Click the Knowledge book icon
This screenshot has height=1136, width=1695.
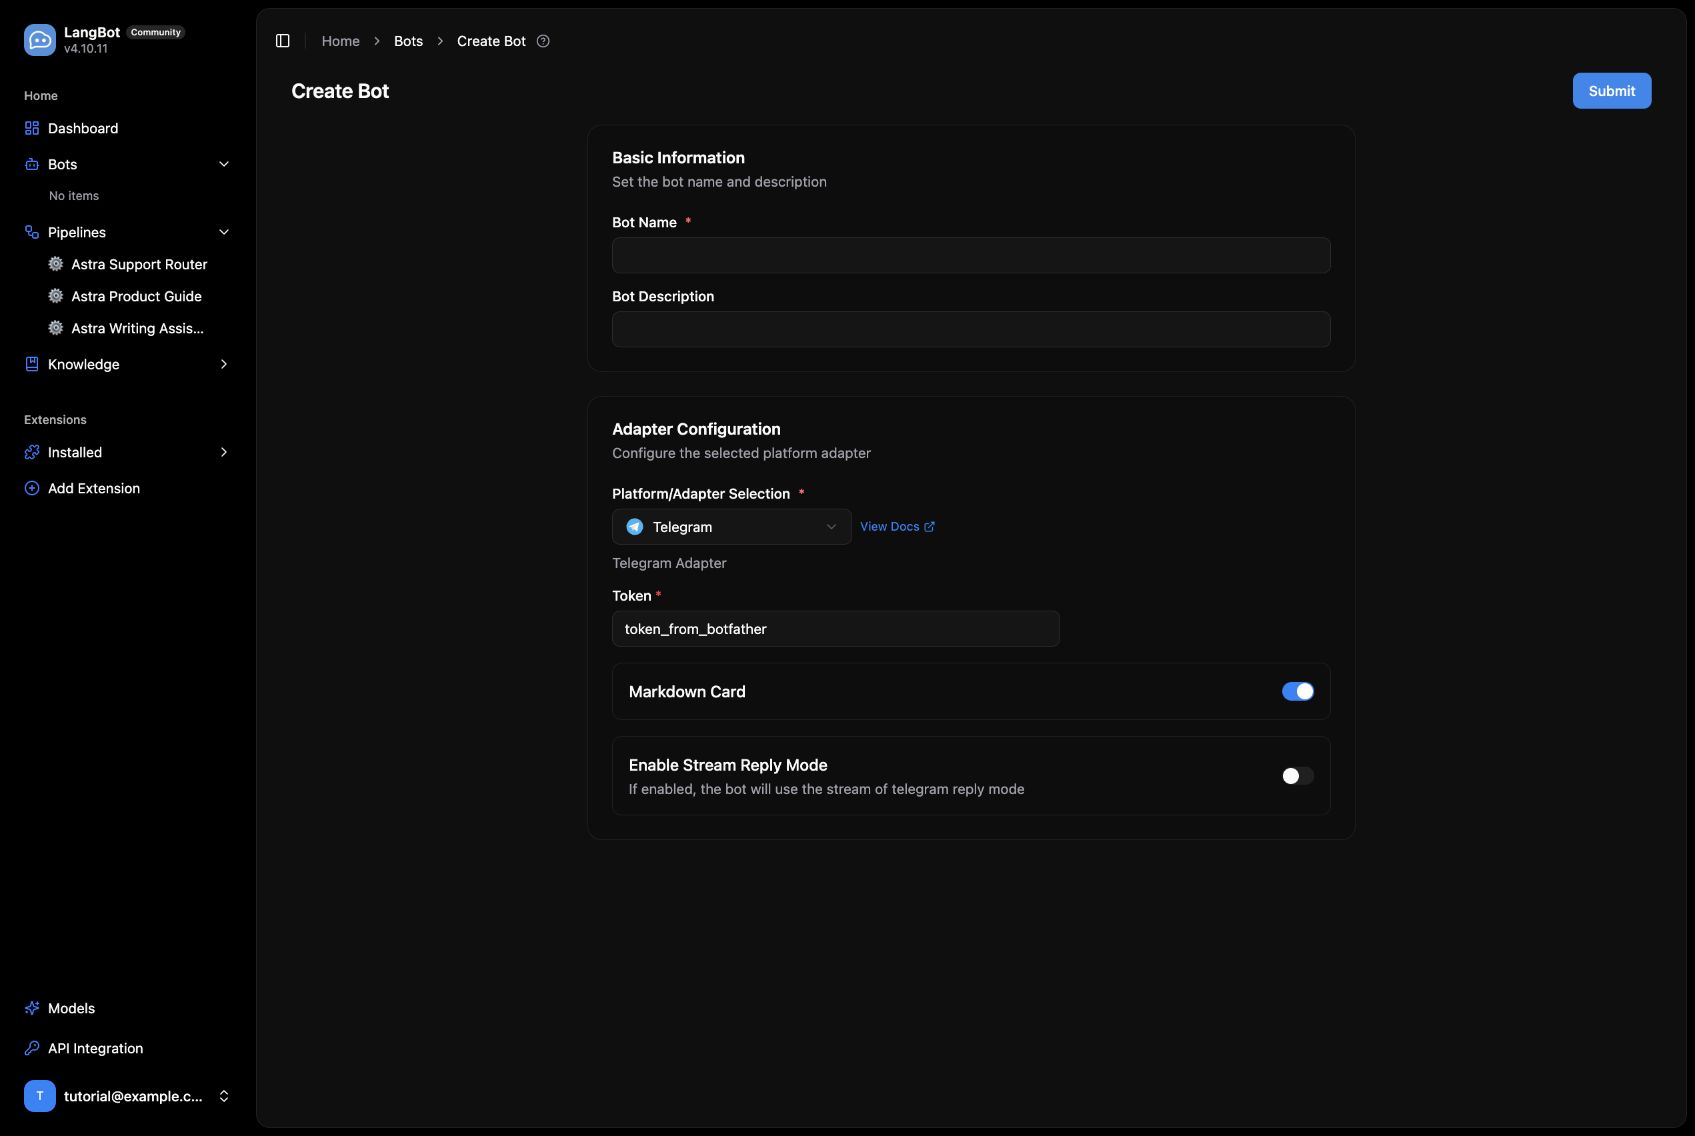click(32, 364)
